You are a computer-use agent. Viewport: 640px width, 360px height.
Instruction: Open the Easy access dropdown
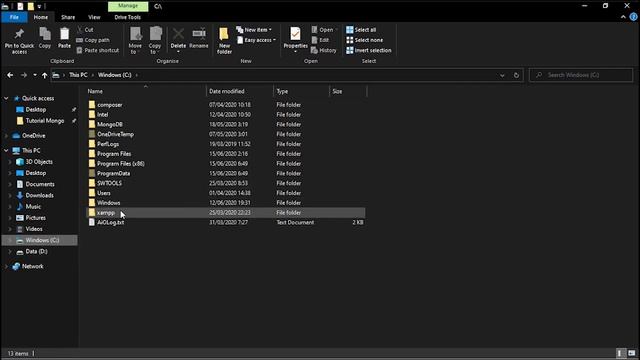256,40
